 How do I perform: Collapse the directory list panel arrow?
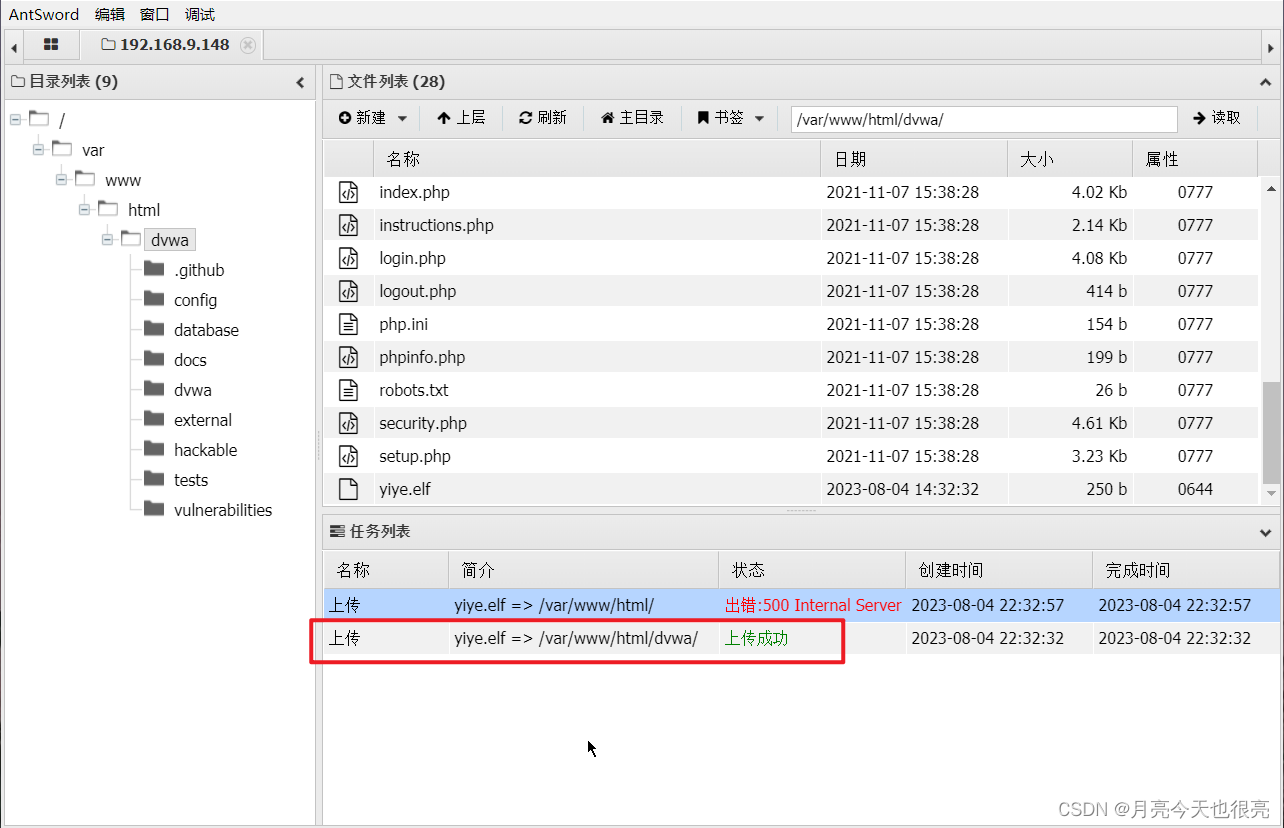coord(300,83)
